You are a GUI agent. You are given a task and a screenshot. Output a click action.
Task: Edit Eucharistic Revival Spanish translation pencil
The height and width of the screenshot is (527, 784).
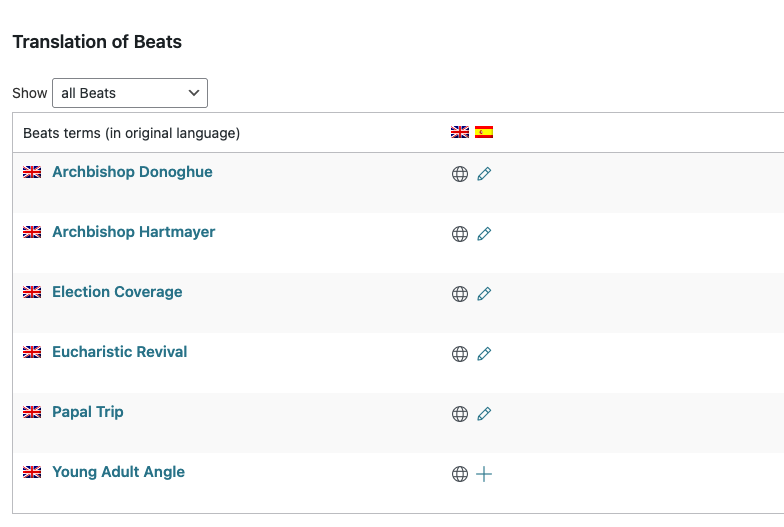point(484,354)
